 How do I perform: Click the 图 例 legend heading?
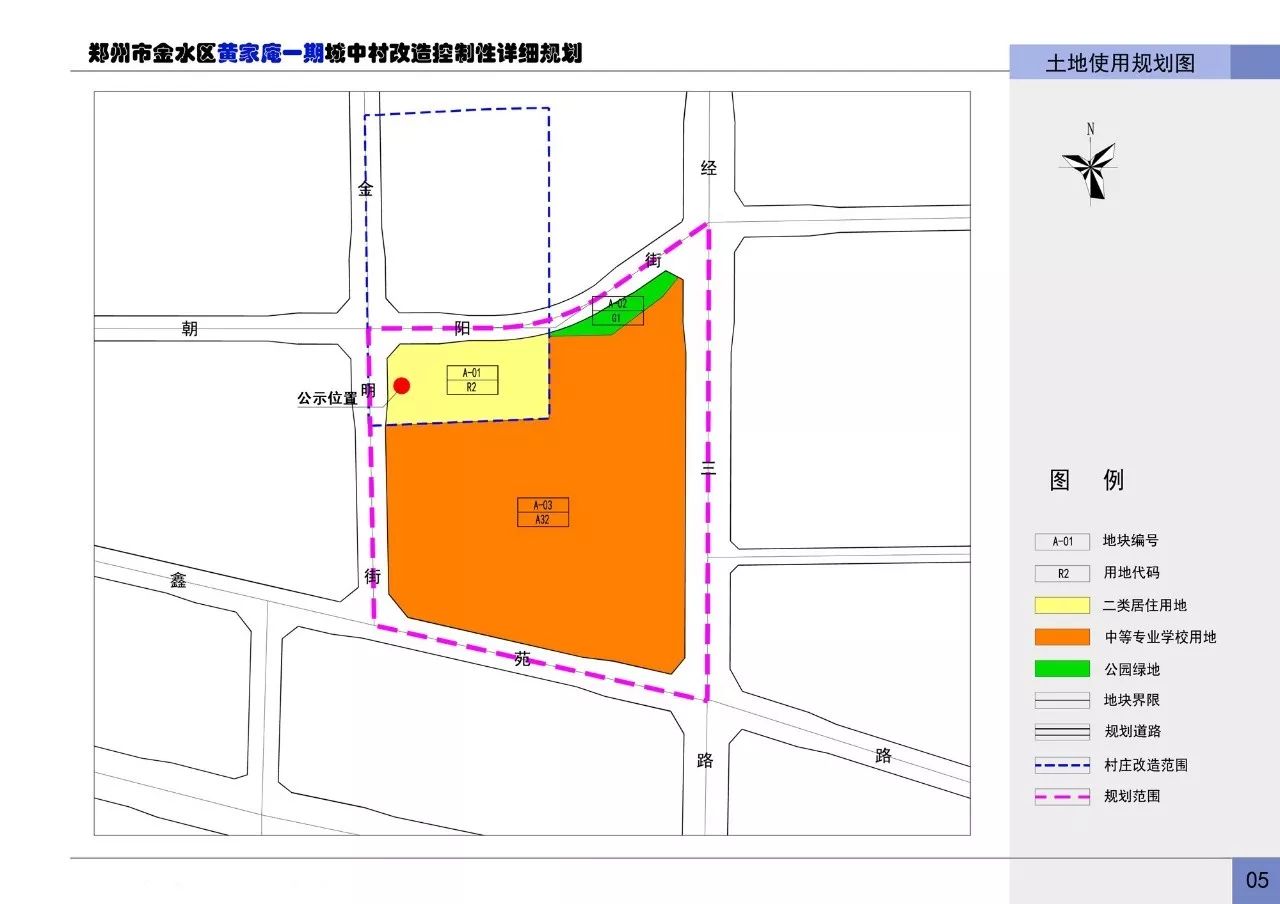pos(1087,480)
